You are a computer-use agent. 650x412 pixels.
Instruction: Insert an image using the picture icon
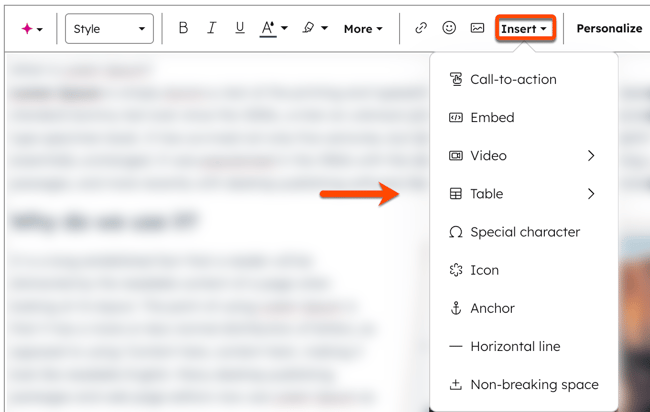pyautogui.click(x=477, y=28)
